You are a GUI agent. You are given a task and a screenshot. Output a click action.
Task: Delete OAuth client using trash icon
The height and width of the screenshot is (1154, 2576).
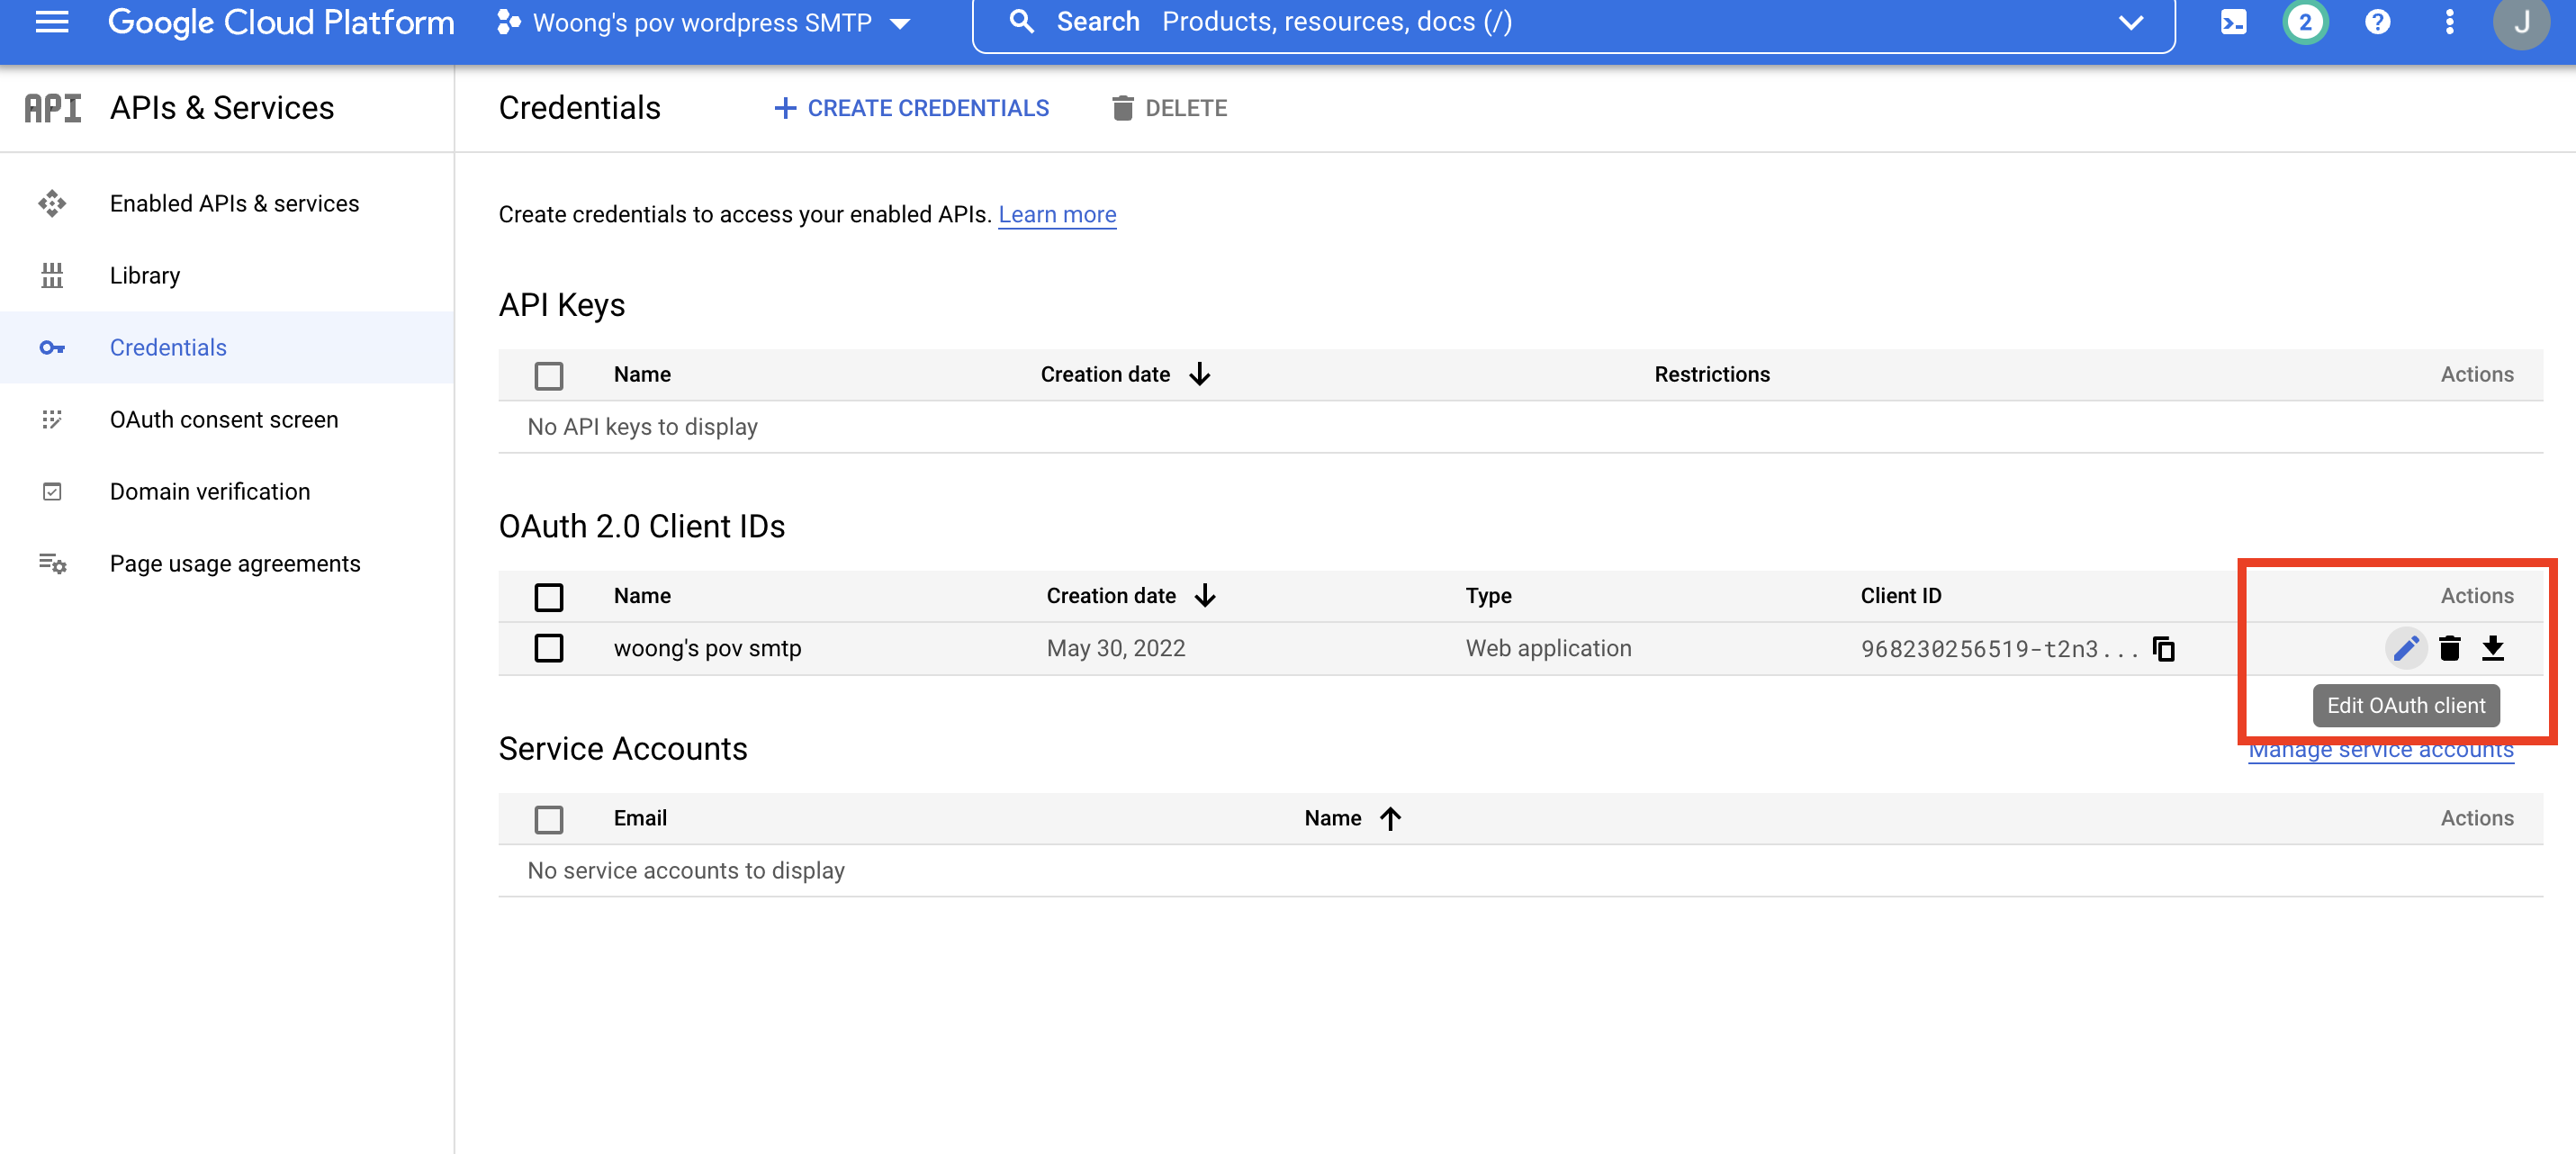click(x=2449, y=648)
